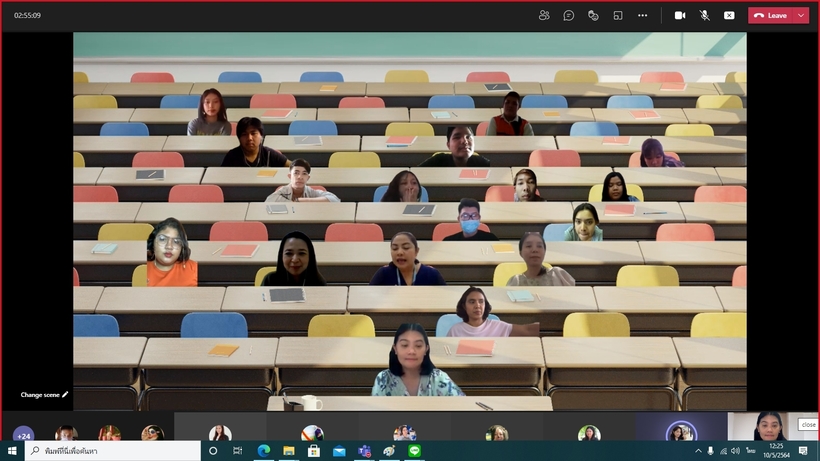
Task: Open the Windows Start menu
Action: (x=12, y=451)
